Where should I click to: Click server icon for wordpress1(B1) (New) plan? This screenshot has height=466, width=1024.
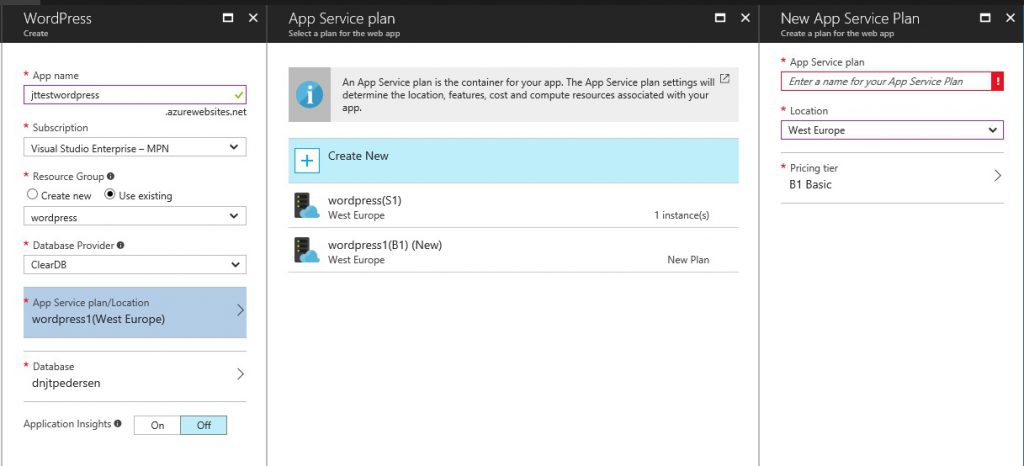click(306, 250)
